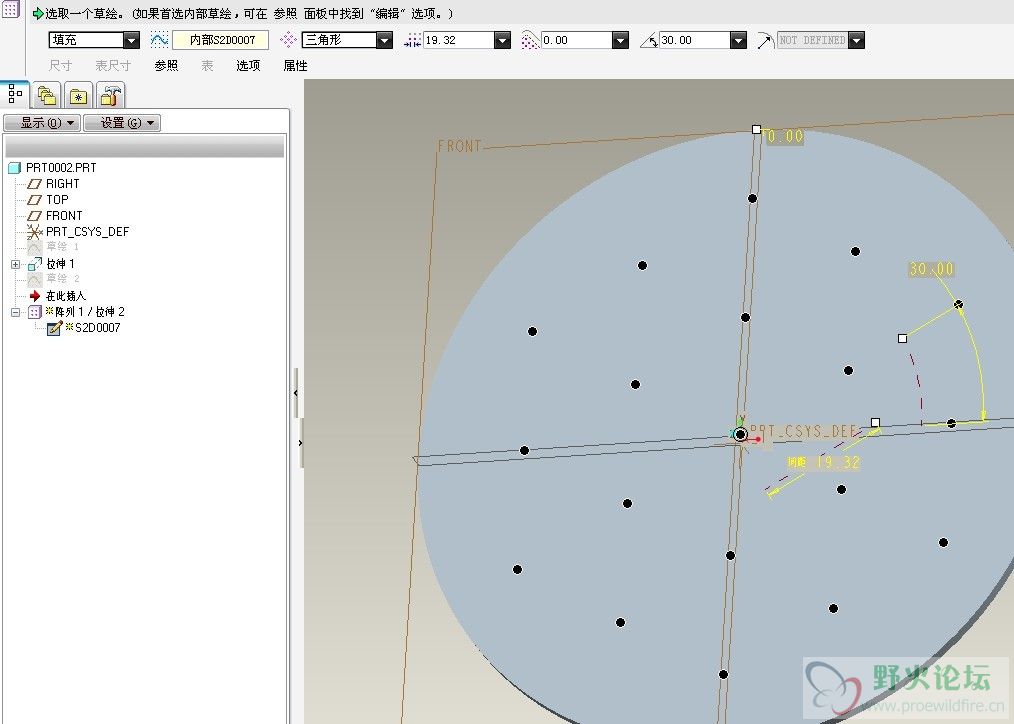The height and width of the screenshot is (724, 1014).
Task: Open the favorites navigator tab
Action: (78, 96)
